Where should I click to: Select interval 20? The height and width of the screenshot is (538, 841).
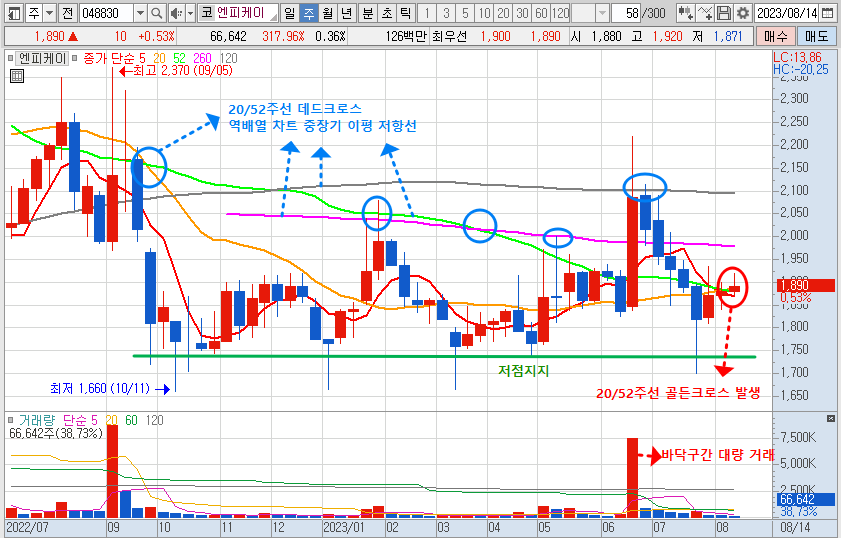(x=503, y=13)
